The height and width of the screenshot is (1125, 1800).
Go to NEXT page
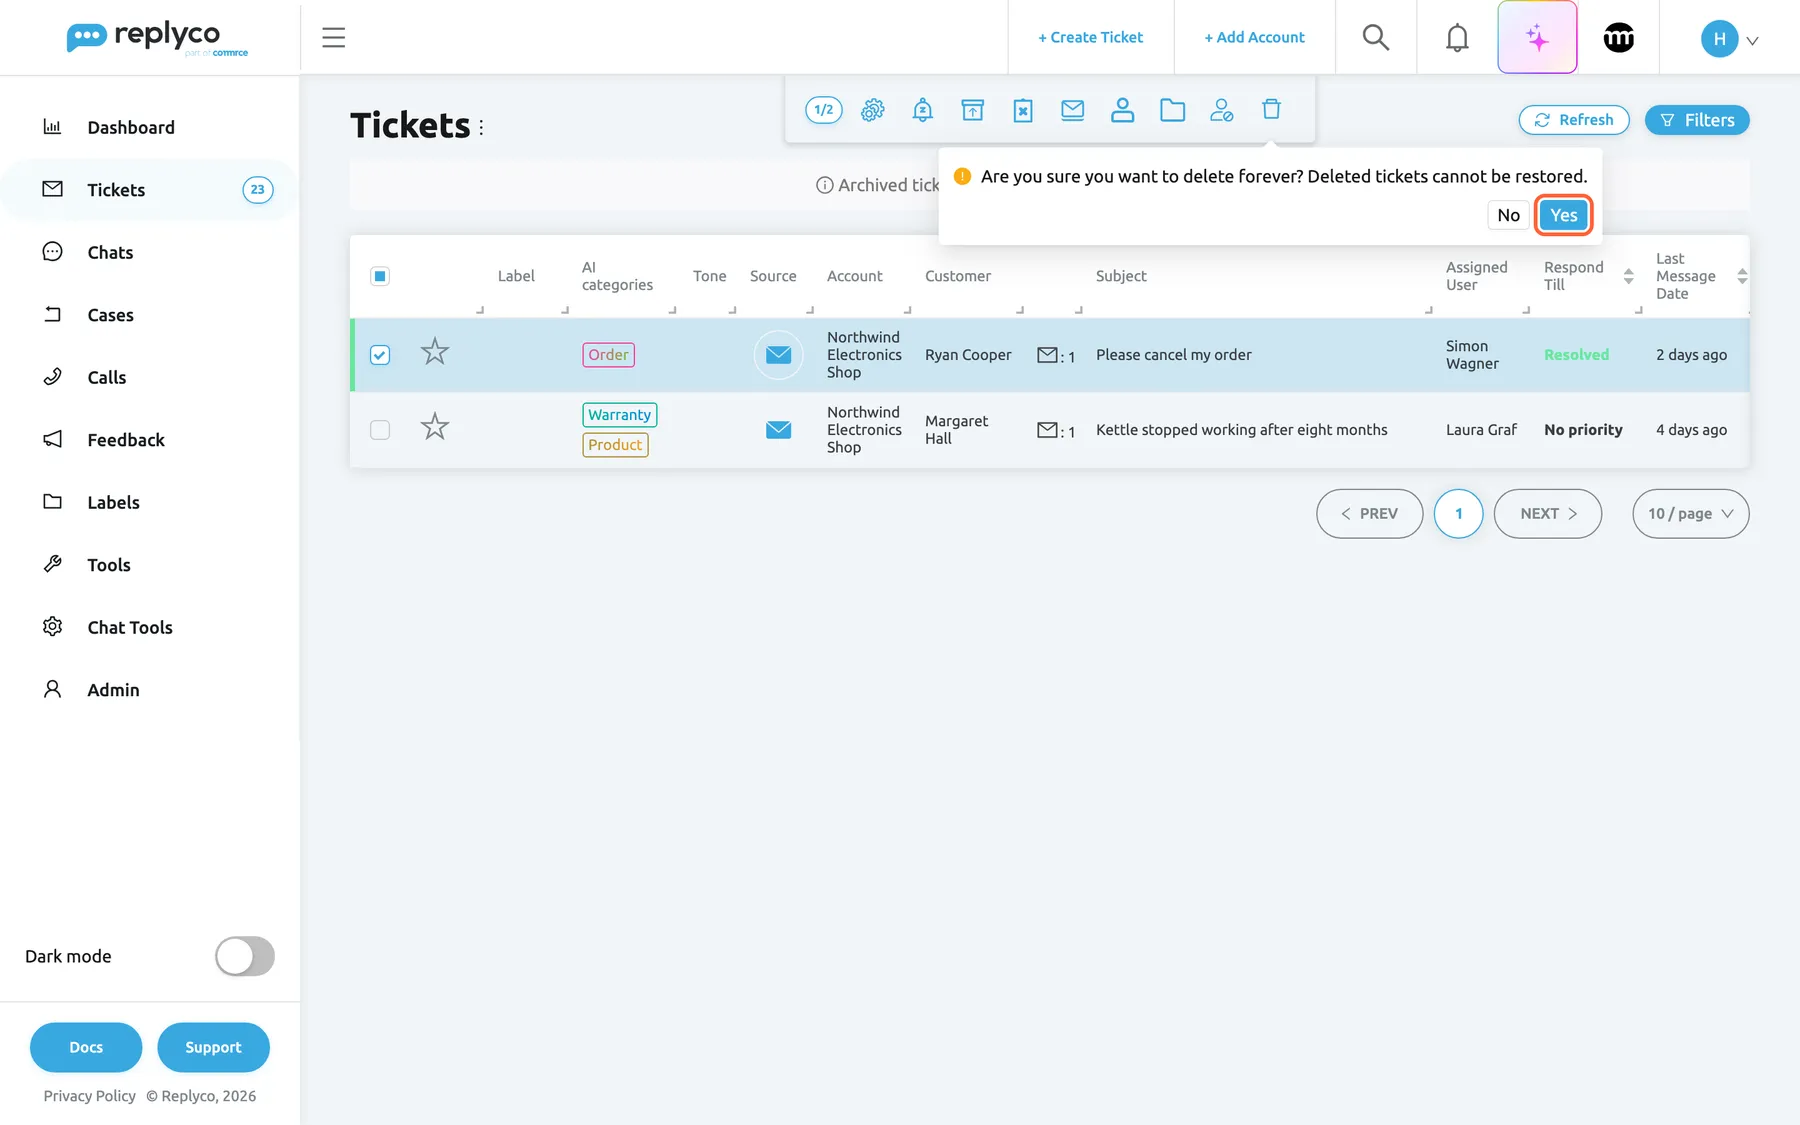coord(1548,514)
